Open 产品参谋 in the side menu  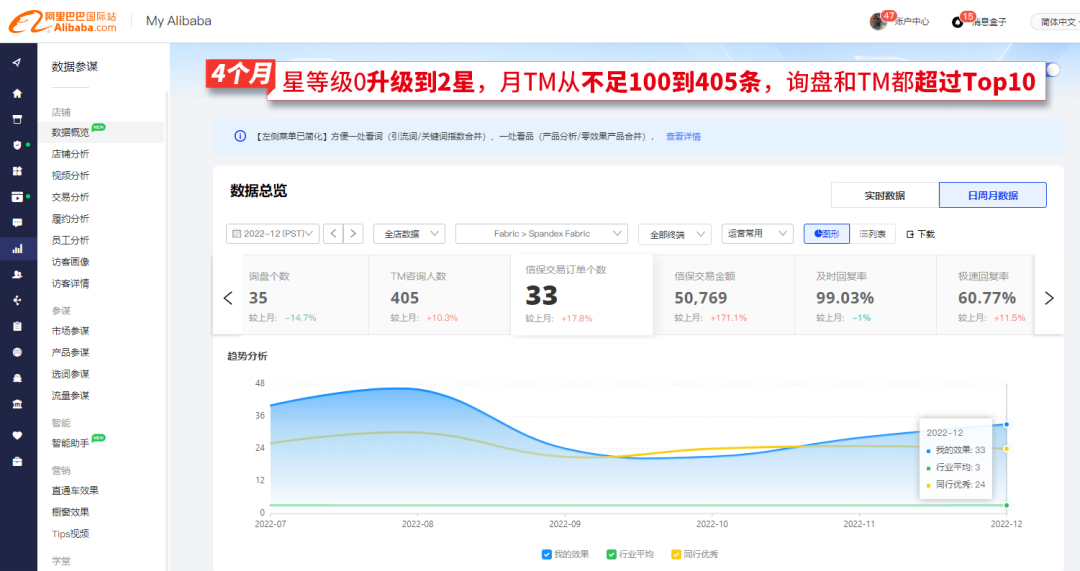(x=70, y=352)
